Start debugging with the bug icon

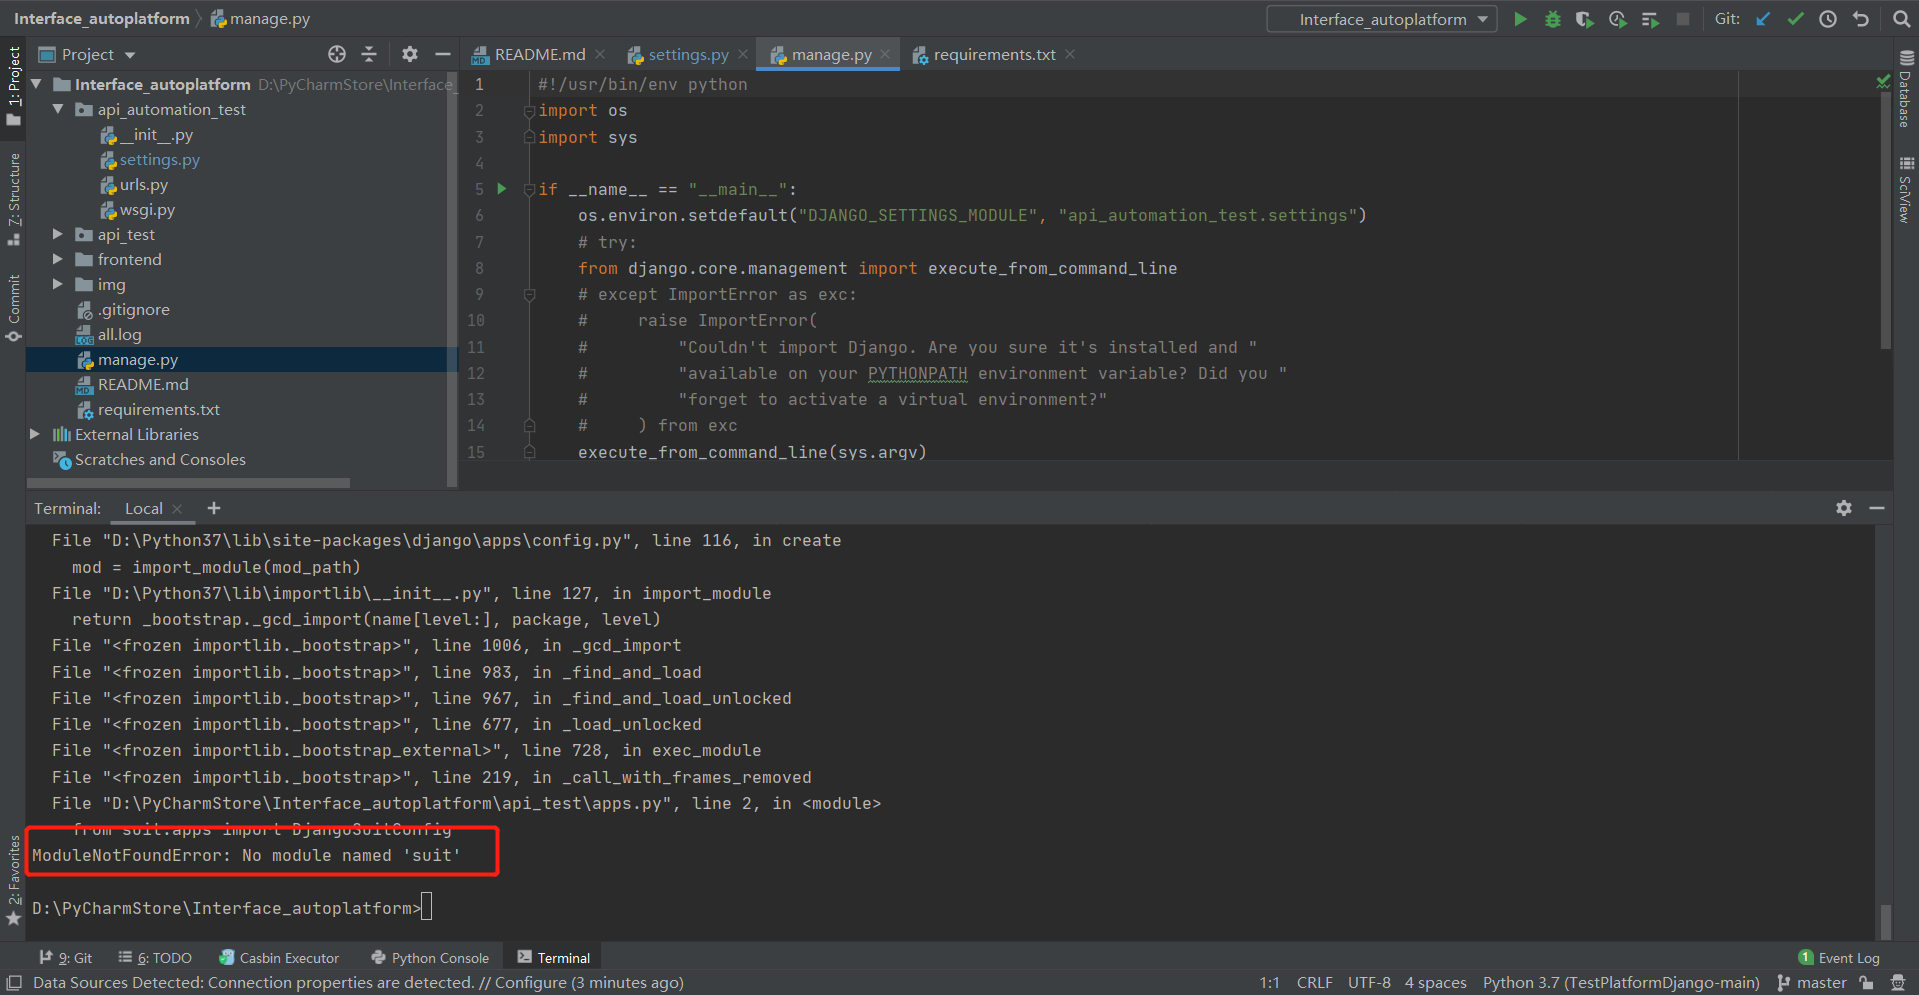click(1551, 18)
